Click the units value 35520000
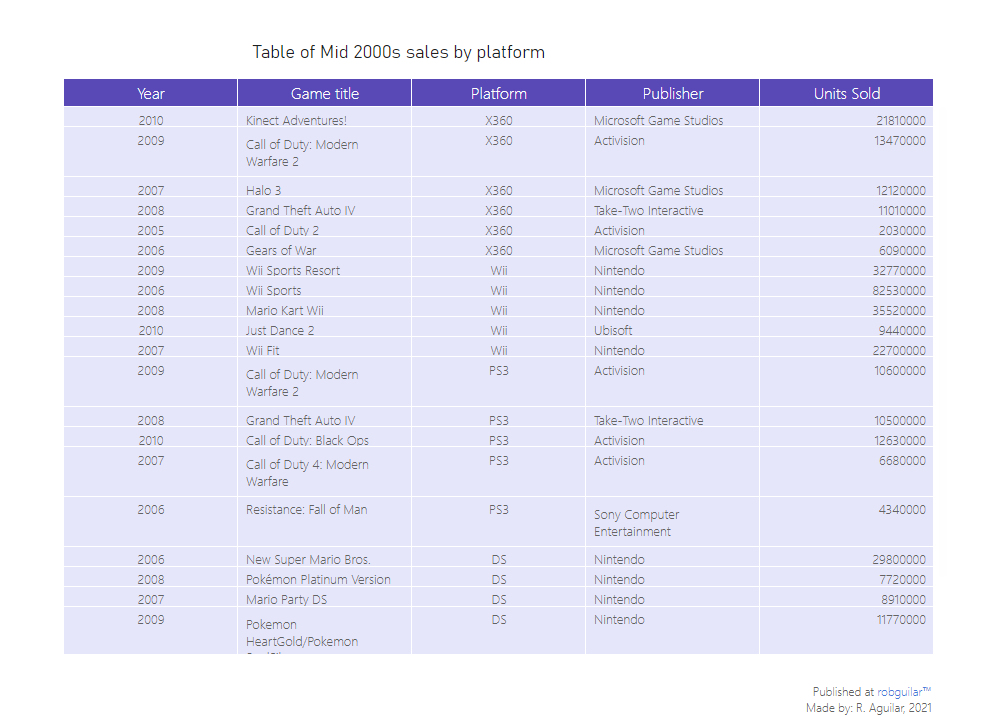997x716 pixels. click(899, 310)
